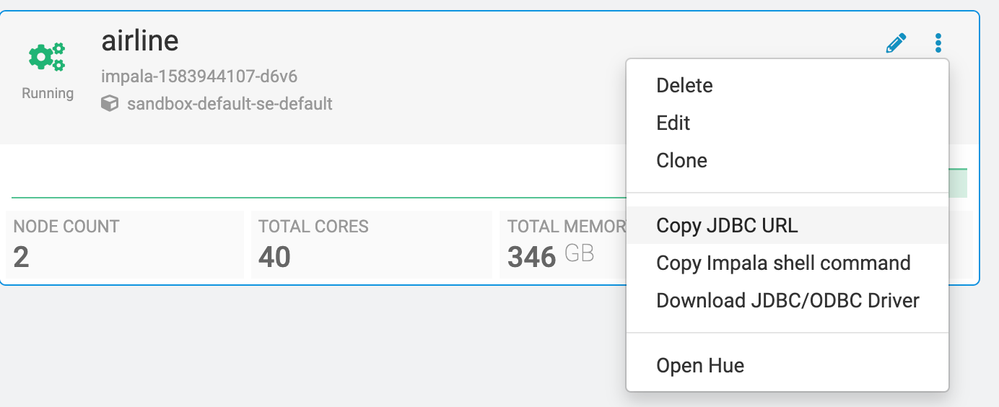
Task: Close the three-dot actions menu
Action: [938, 43]
